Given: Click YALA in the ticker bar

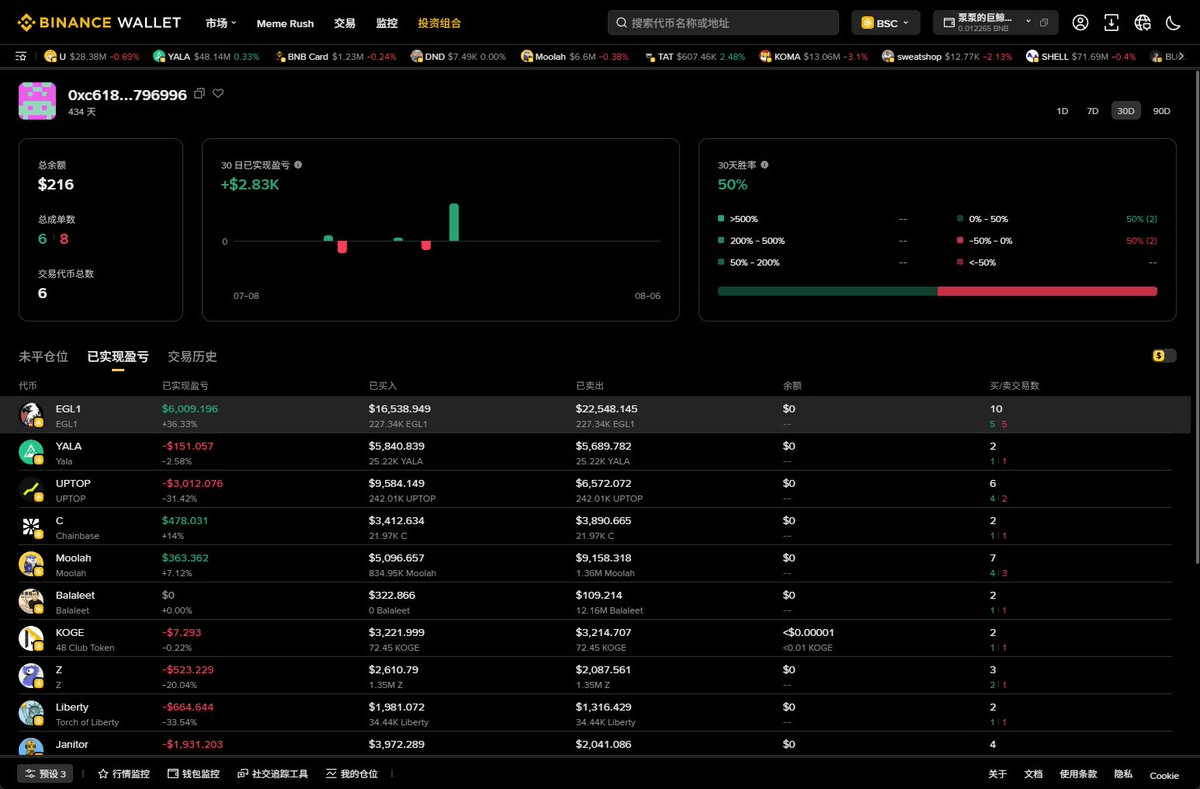Looking at the screenshot, I should tap(205, 57).
